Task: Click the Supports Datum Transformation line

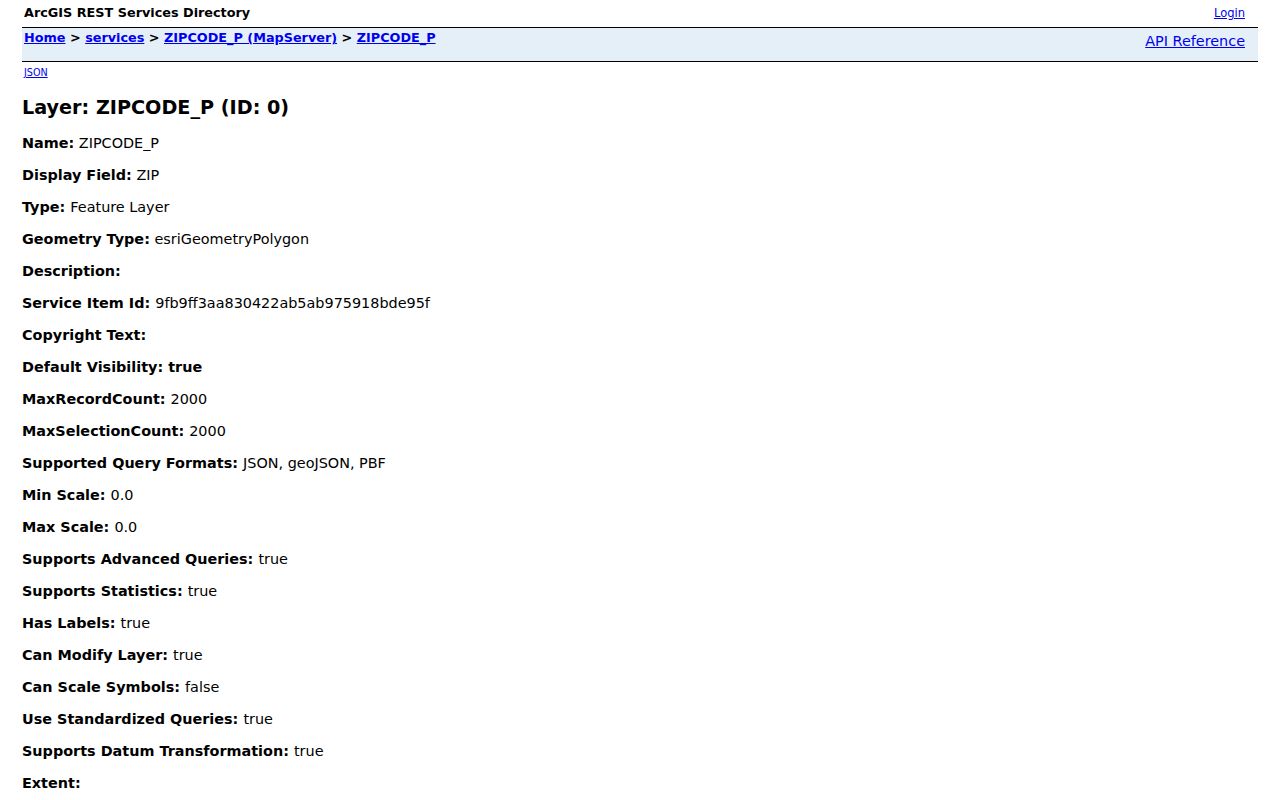Action: [173, 751]
